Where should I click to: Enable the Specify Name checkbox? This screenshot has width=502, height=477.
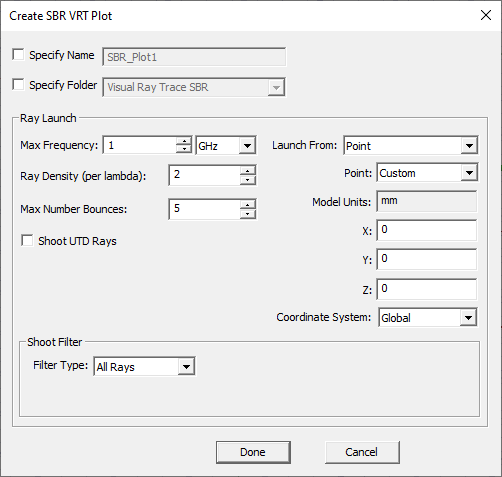18,54
